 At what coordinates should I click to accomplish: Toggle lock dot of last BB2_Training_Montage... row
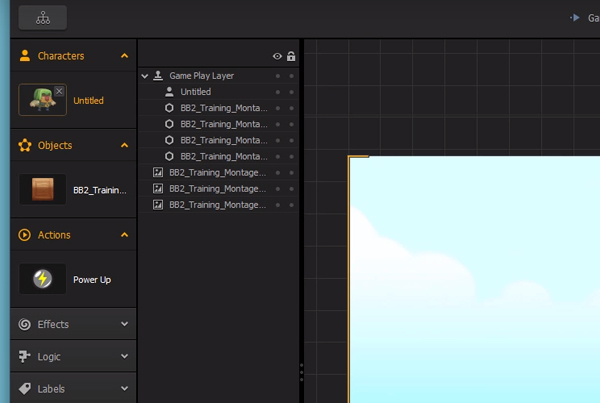click(292, 205)
